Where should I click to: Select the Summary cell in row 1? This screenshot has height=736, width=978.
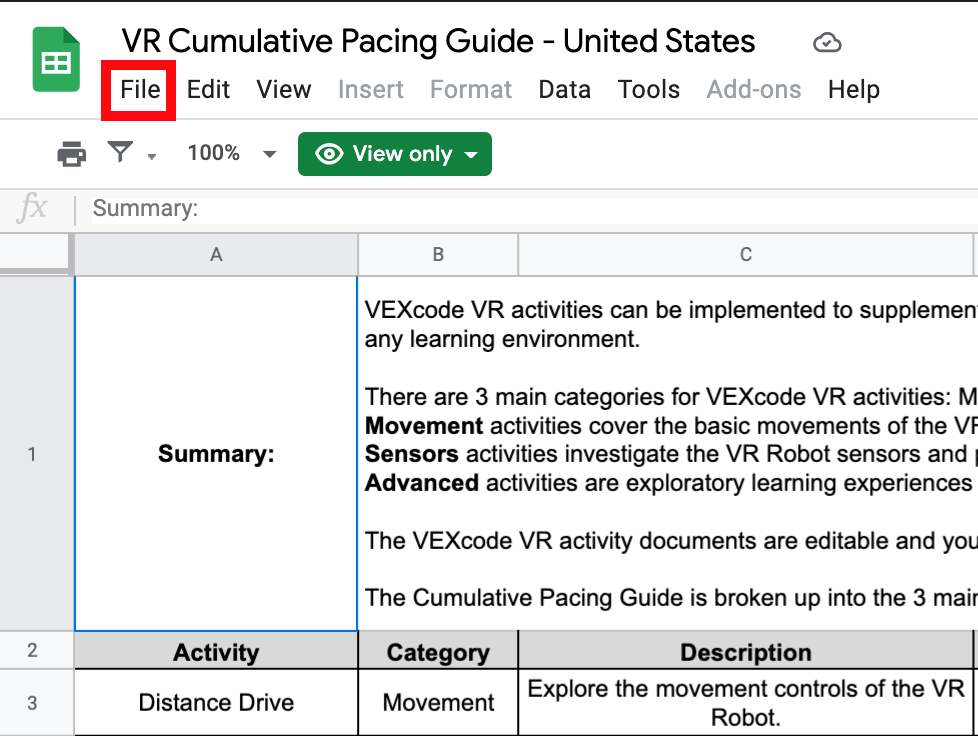point(215,453)
